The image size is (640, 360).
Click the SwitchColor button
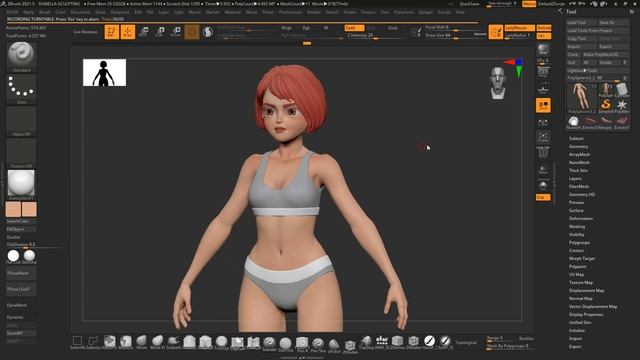pos(21,221)
